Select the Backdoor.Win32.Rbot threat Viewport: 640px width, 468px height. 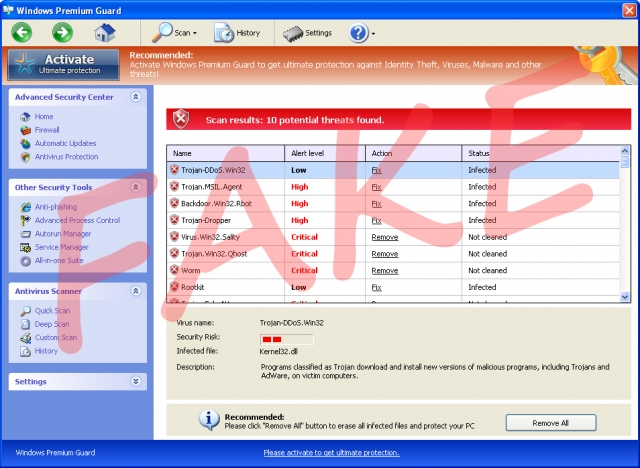pyautogui.click(x=393, y=204)
